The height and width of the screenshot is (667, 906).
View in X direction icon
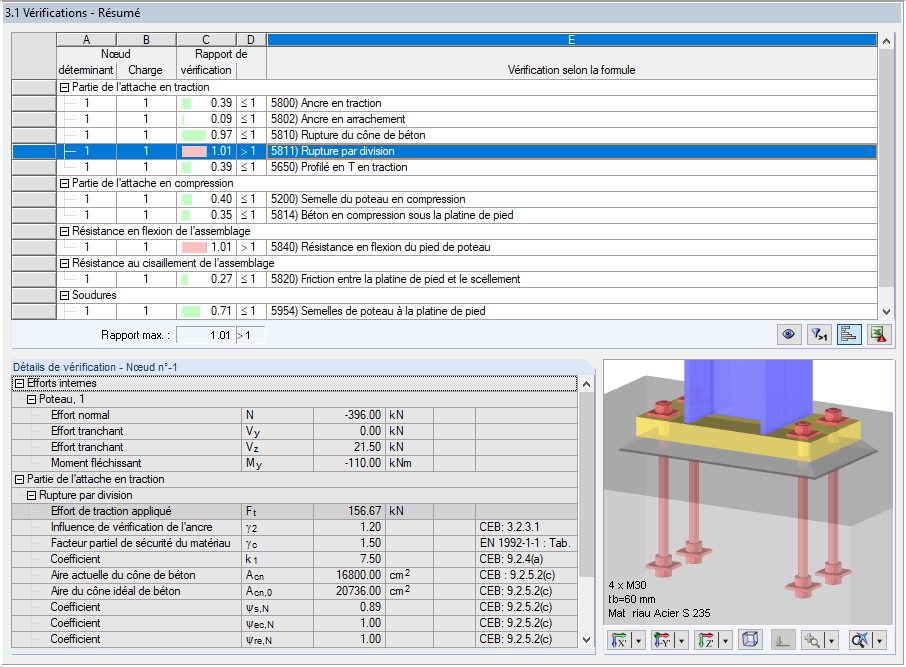619,640
